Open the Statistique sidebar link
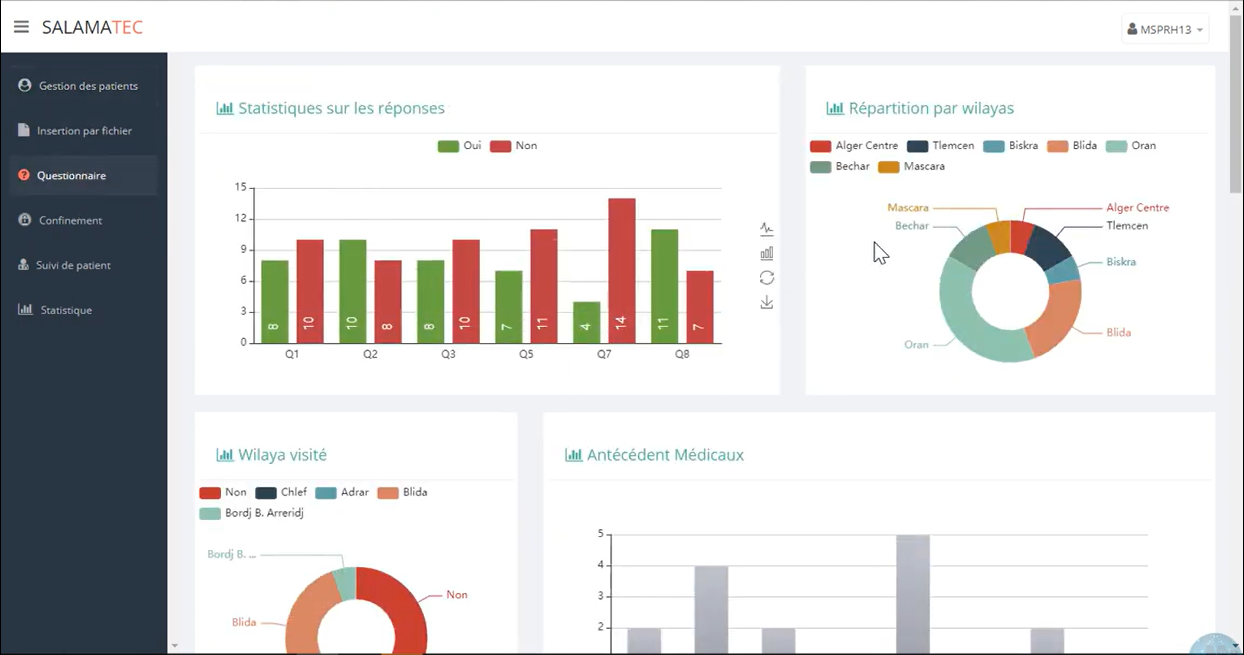This screenshot has width=1244, height=655. pyautogui.click(x=66, y=311)
